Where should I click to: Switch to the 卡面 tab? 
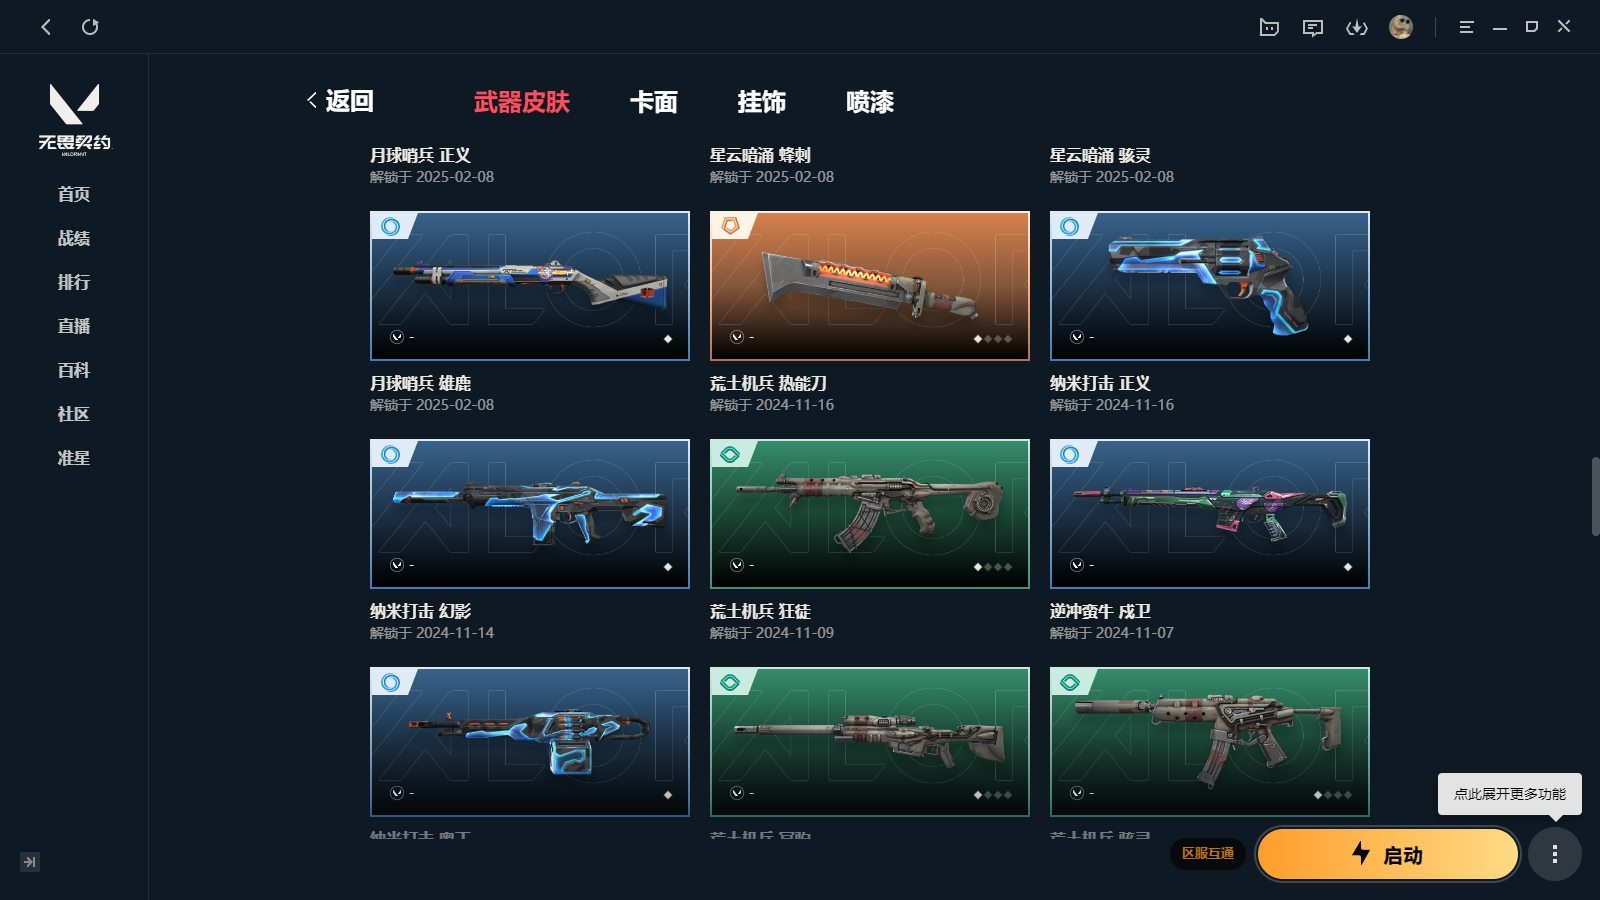coord(654,102)
